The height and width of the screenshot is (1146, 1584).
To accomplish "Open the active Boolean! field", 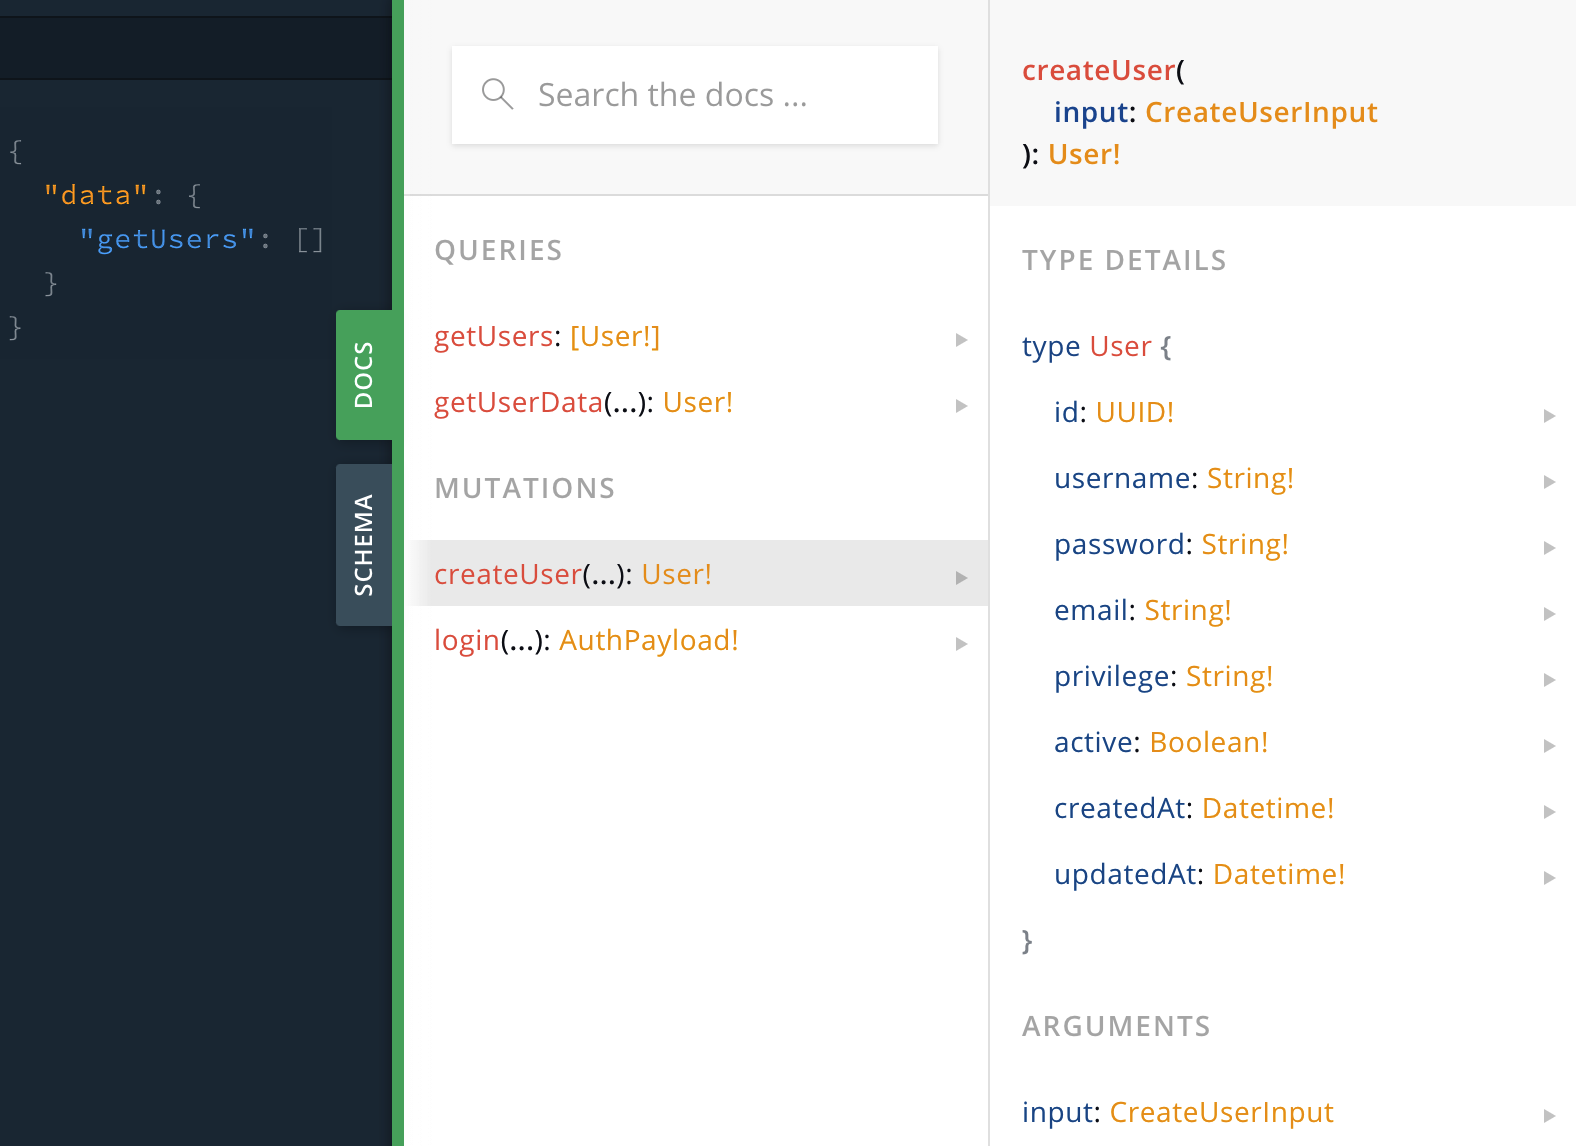I will [1160, 743].
